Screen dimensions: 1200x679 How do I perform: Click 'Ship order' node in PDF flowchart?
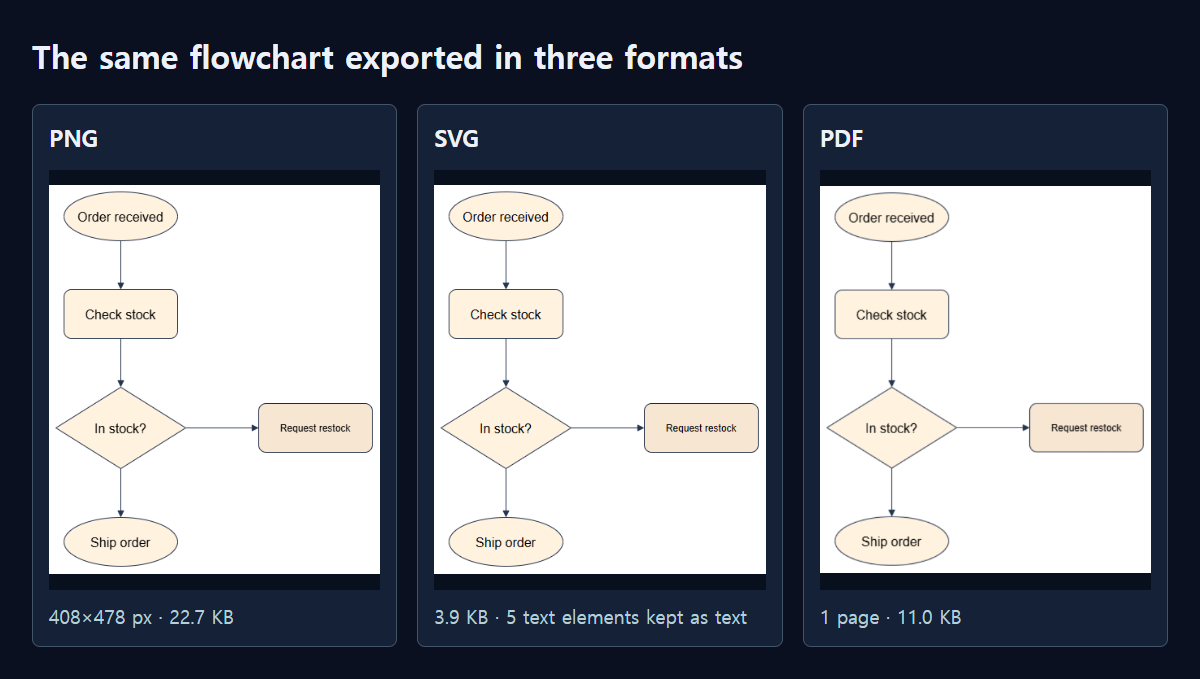click(x=891, y=542)
